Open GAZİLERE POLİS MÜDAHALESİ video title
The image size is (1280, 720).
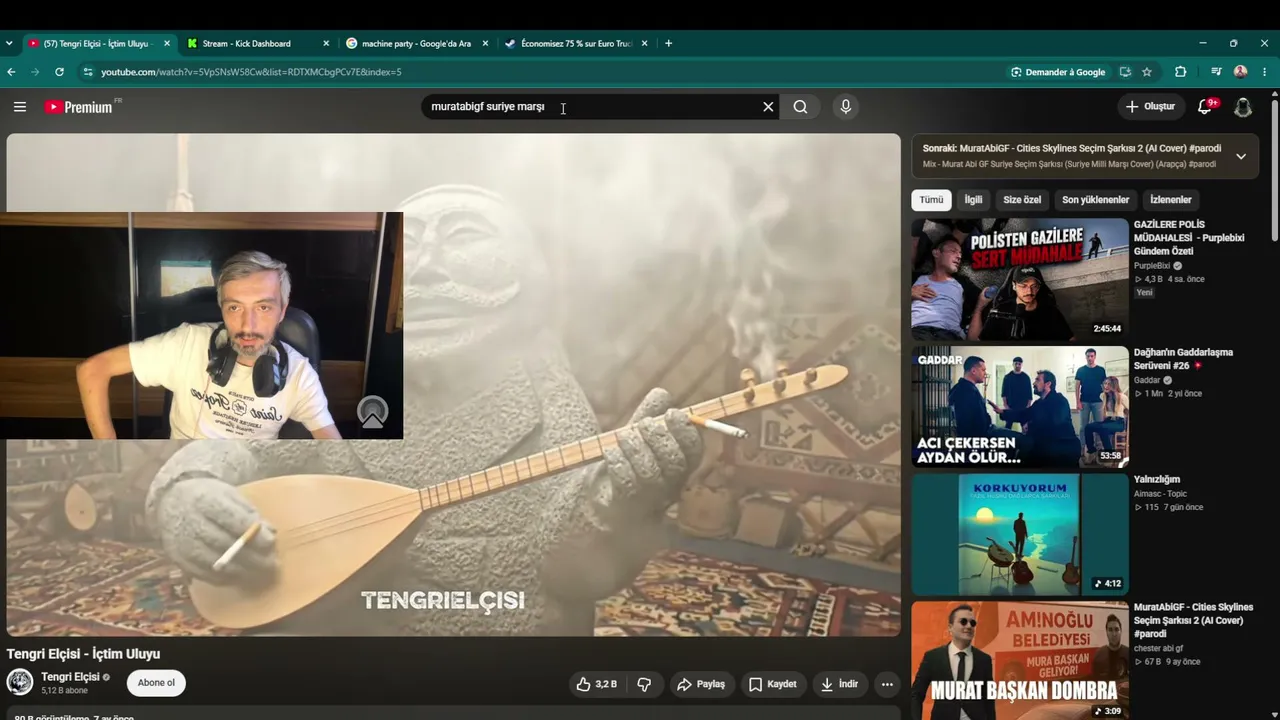coord(1189,238)
